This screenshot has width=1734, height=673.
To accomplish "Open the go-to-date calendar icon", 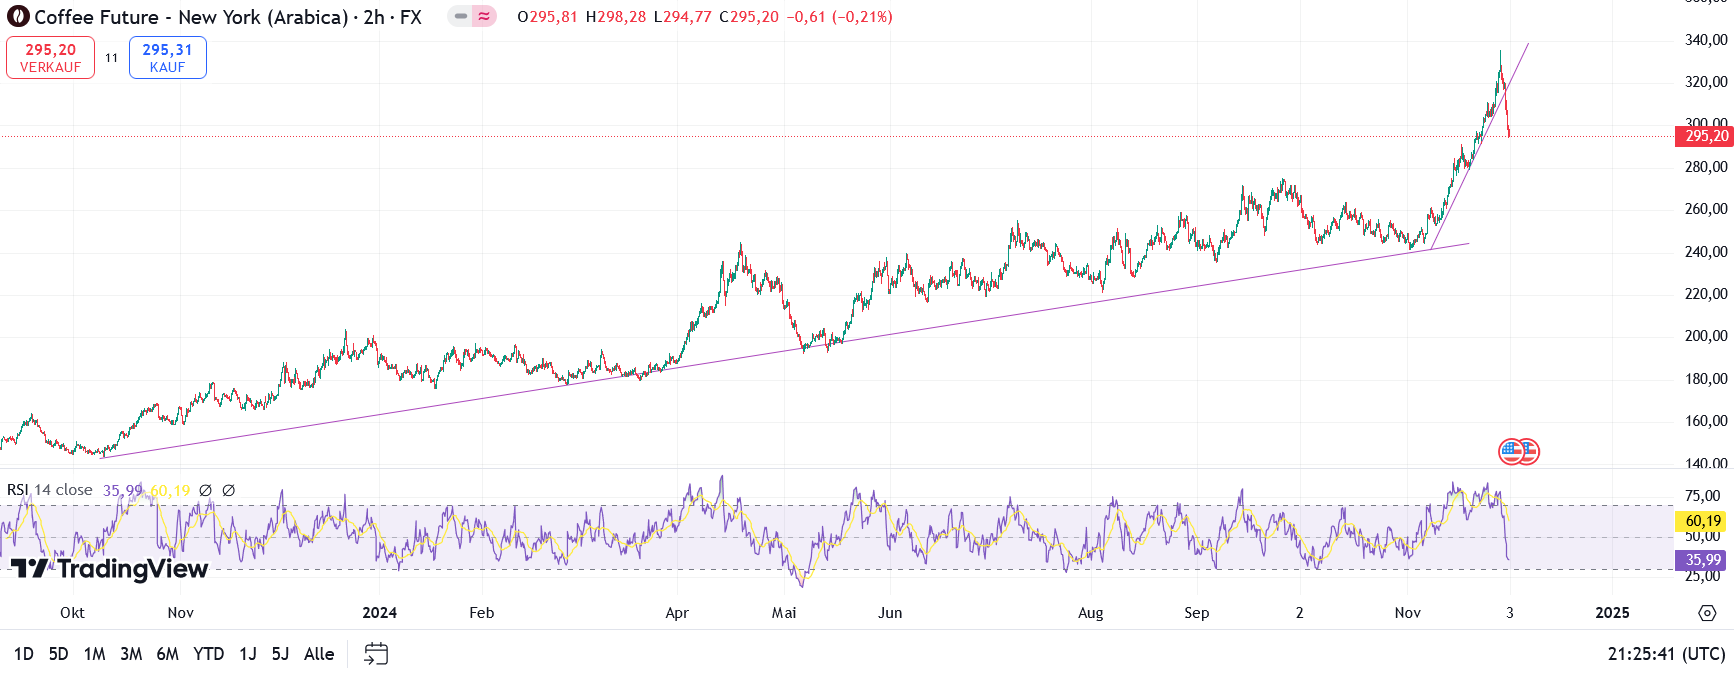I will [x=376, y=654].
